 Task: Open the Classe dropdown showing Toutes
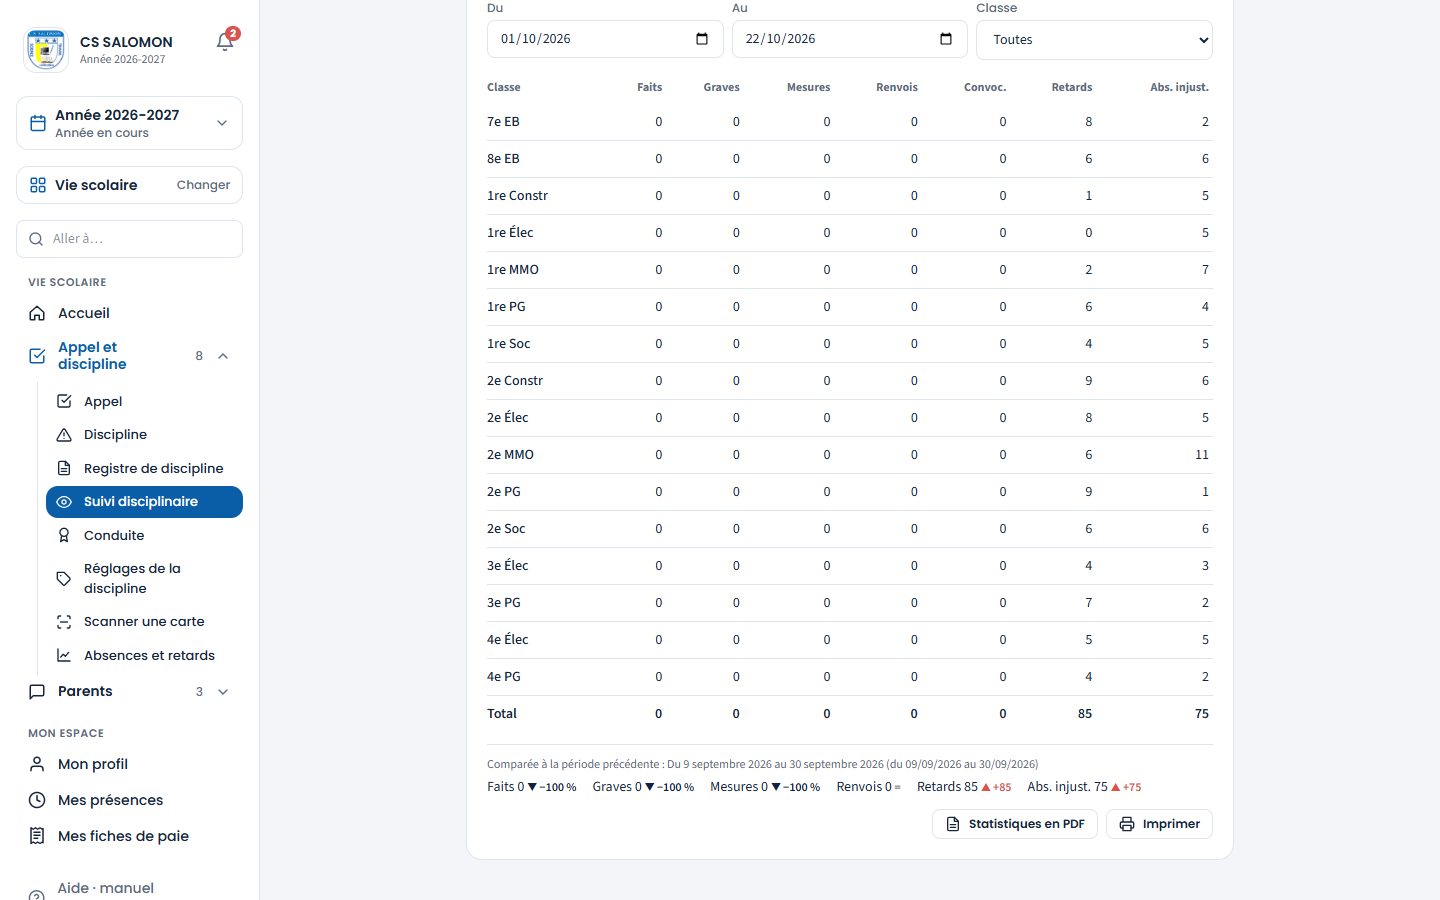1094,40
